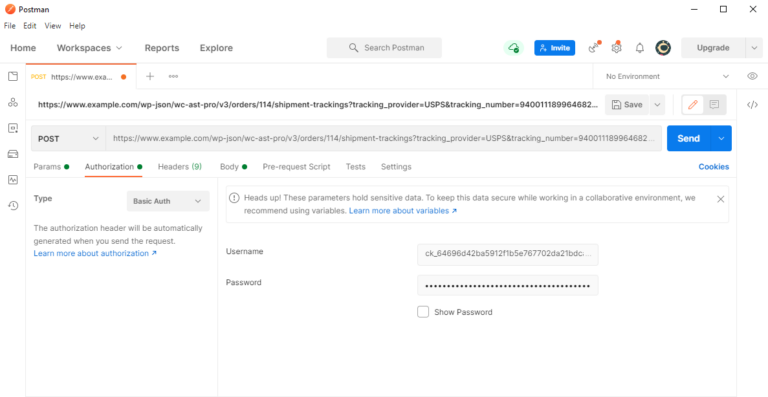The width and height of the screenshot is (768, 397).
Task: Open the Mock Servers sidebar icon
Action: [13, 154]
